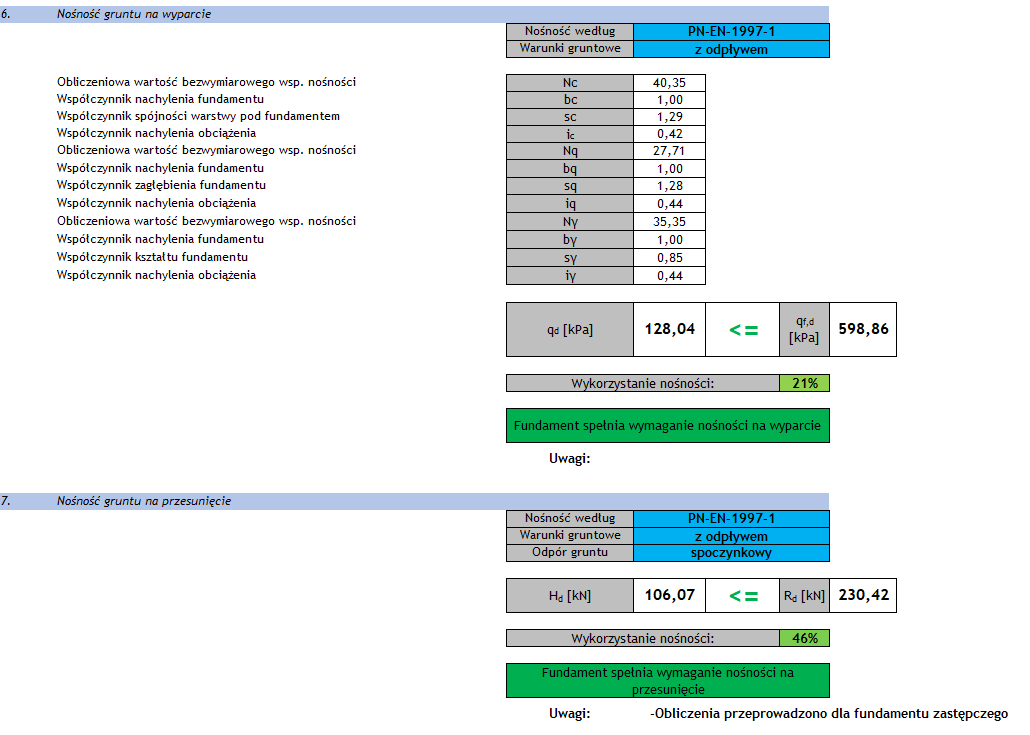The height and width of the screenshot is (735, 1030).
Task: Select the qf,d result 598,86
Action: click(863, 329)
